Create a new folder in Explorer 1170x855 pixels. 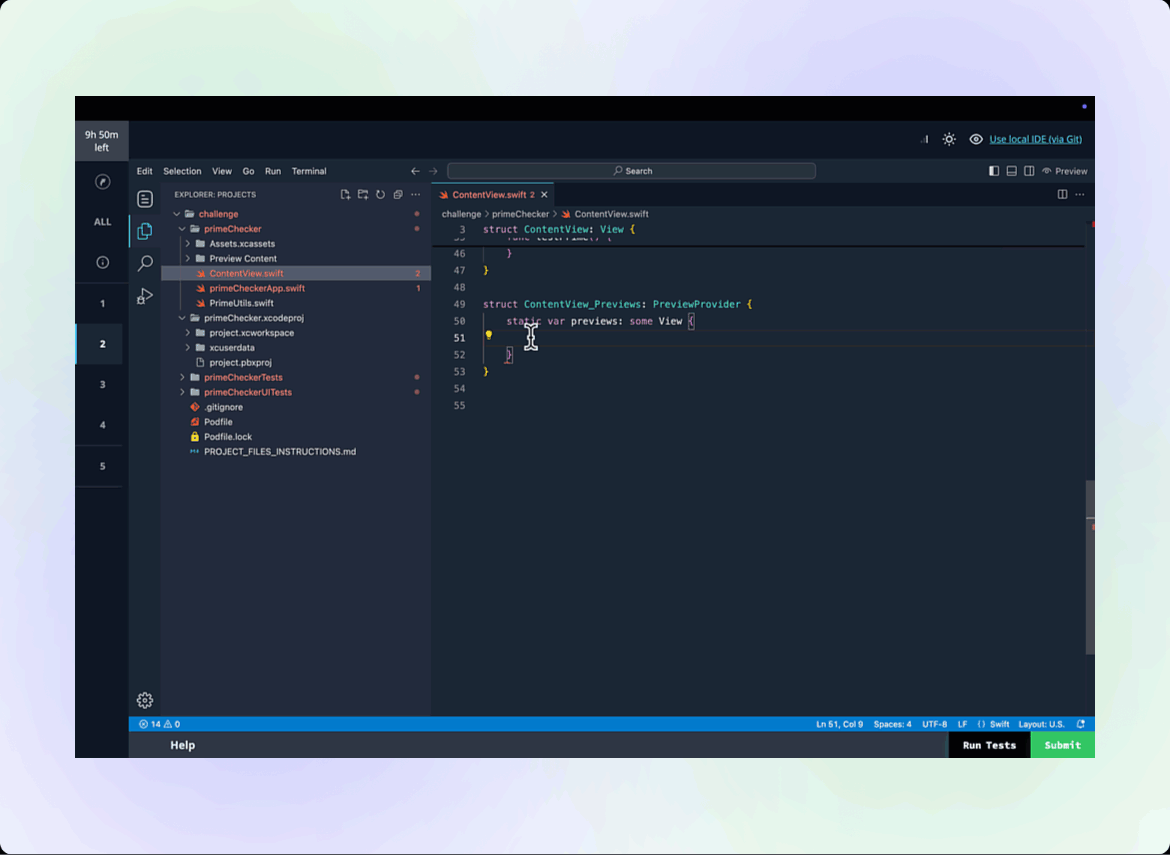pyautogui.click(x=363, y=195)
